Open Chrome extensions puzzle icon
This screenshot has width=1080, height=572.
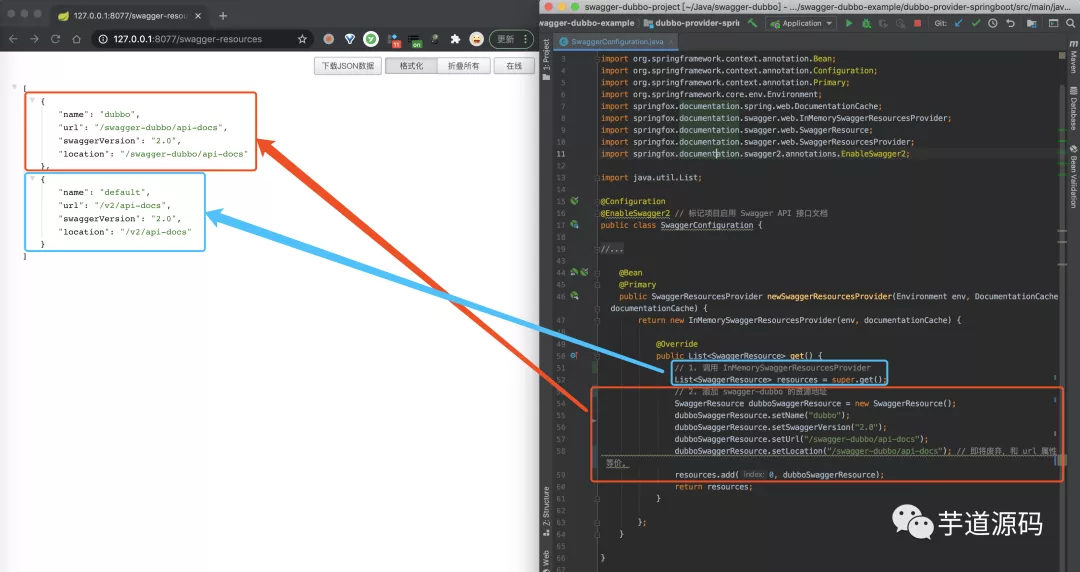tap(456, 39)
